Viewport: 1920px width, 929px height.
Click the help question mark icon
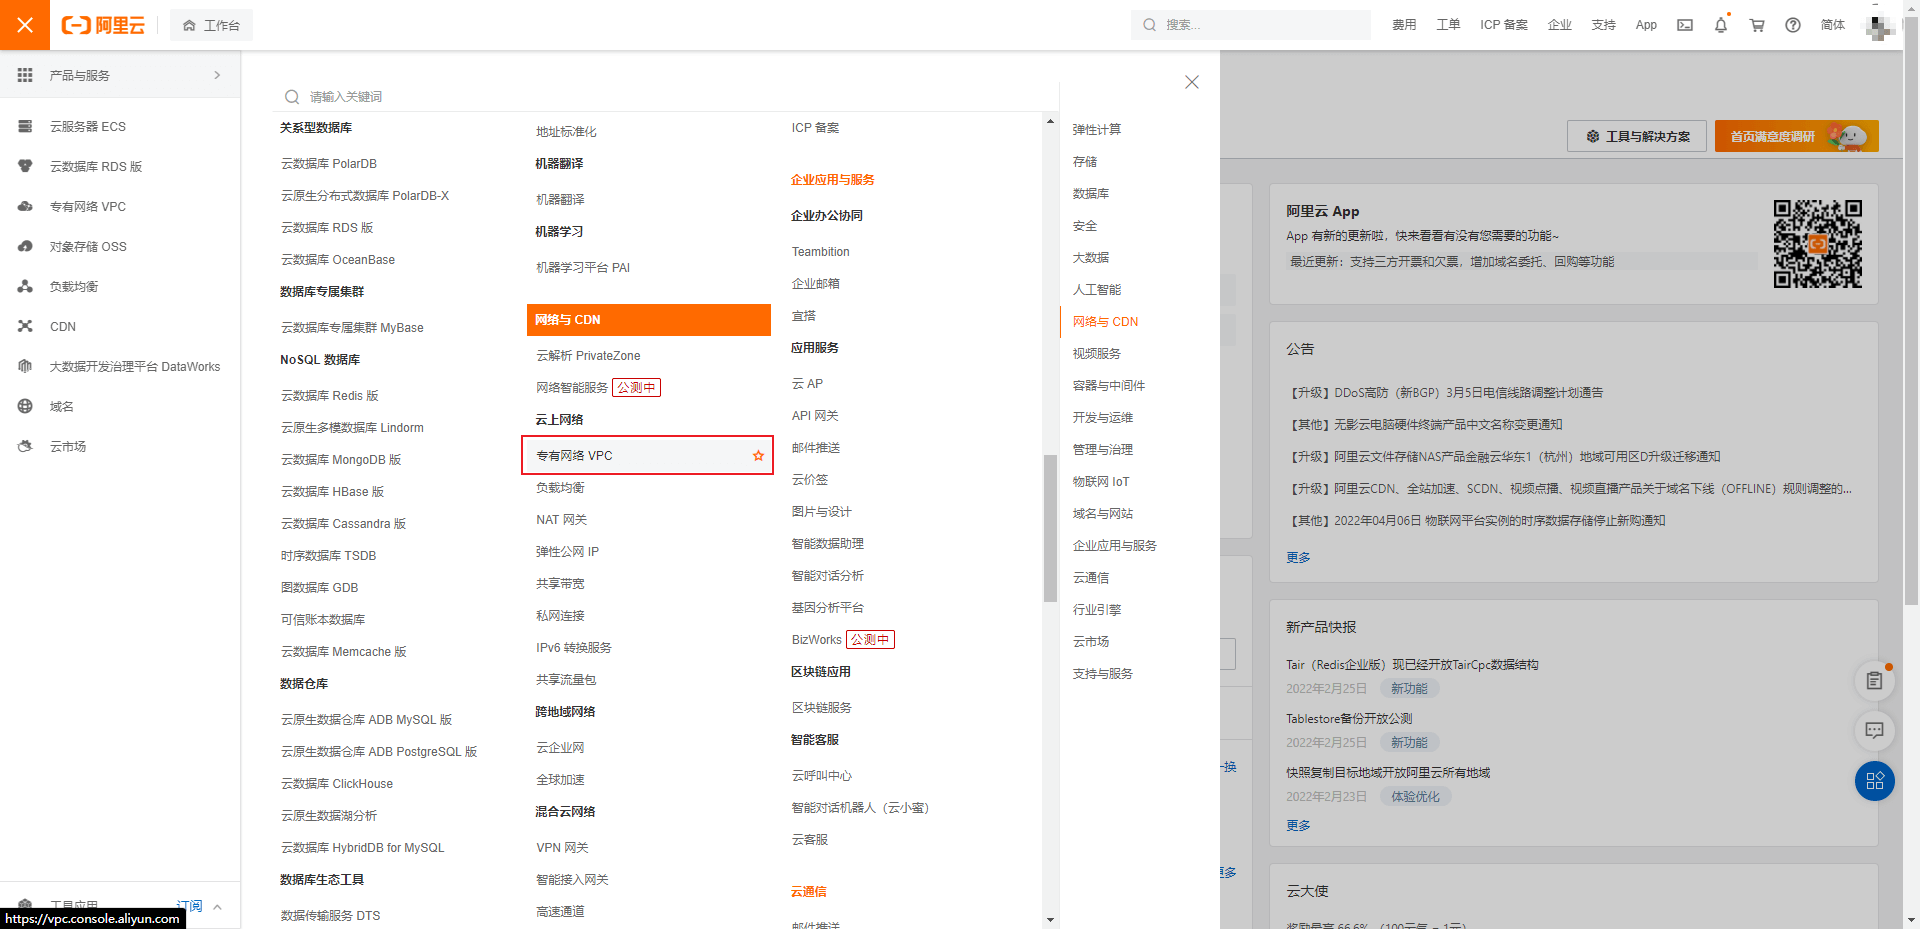click(x=1793, y=25)
